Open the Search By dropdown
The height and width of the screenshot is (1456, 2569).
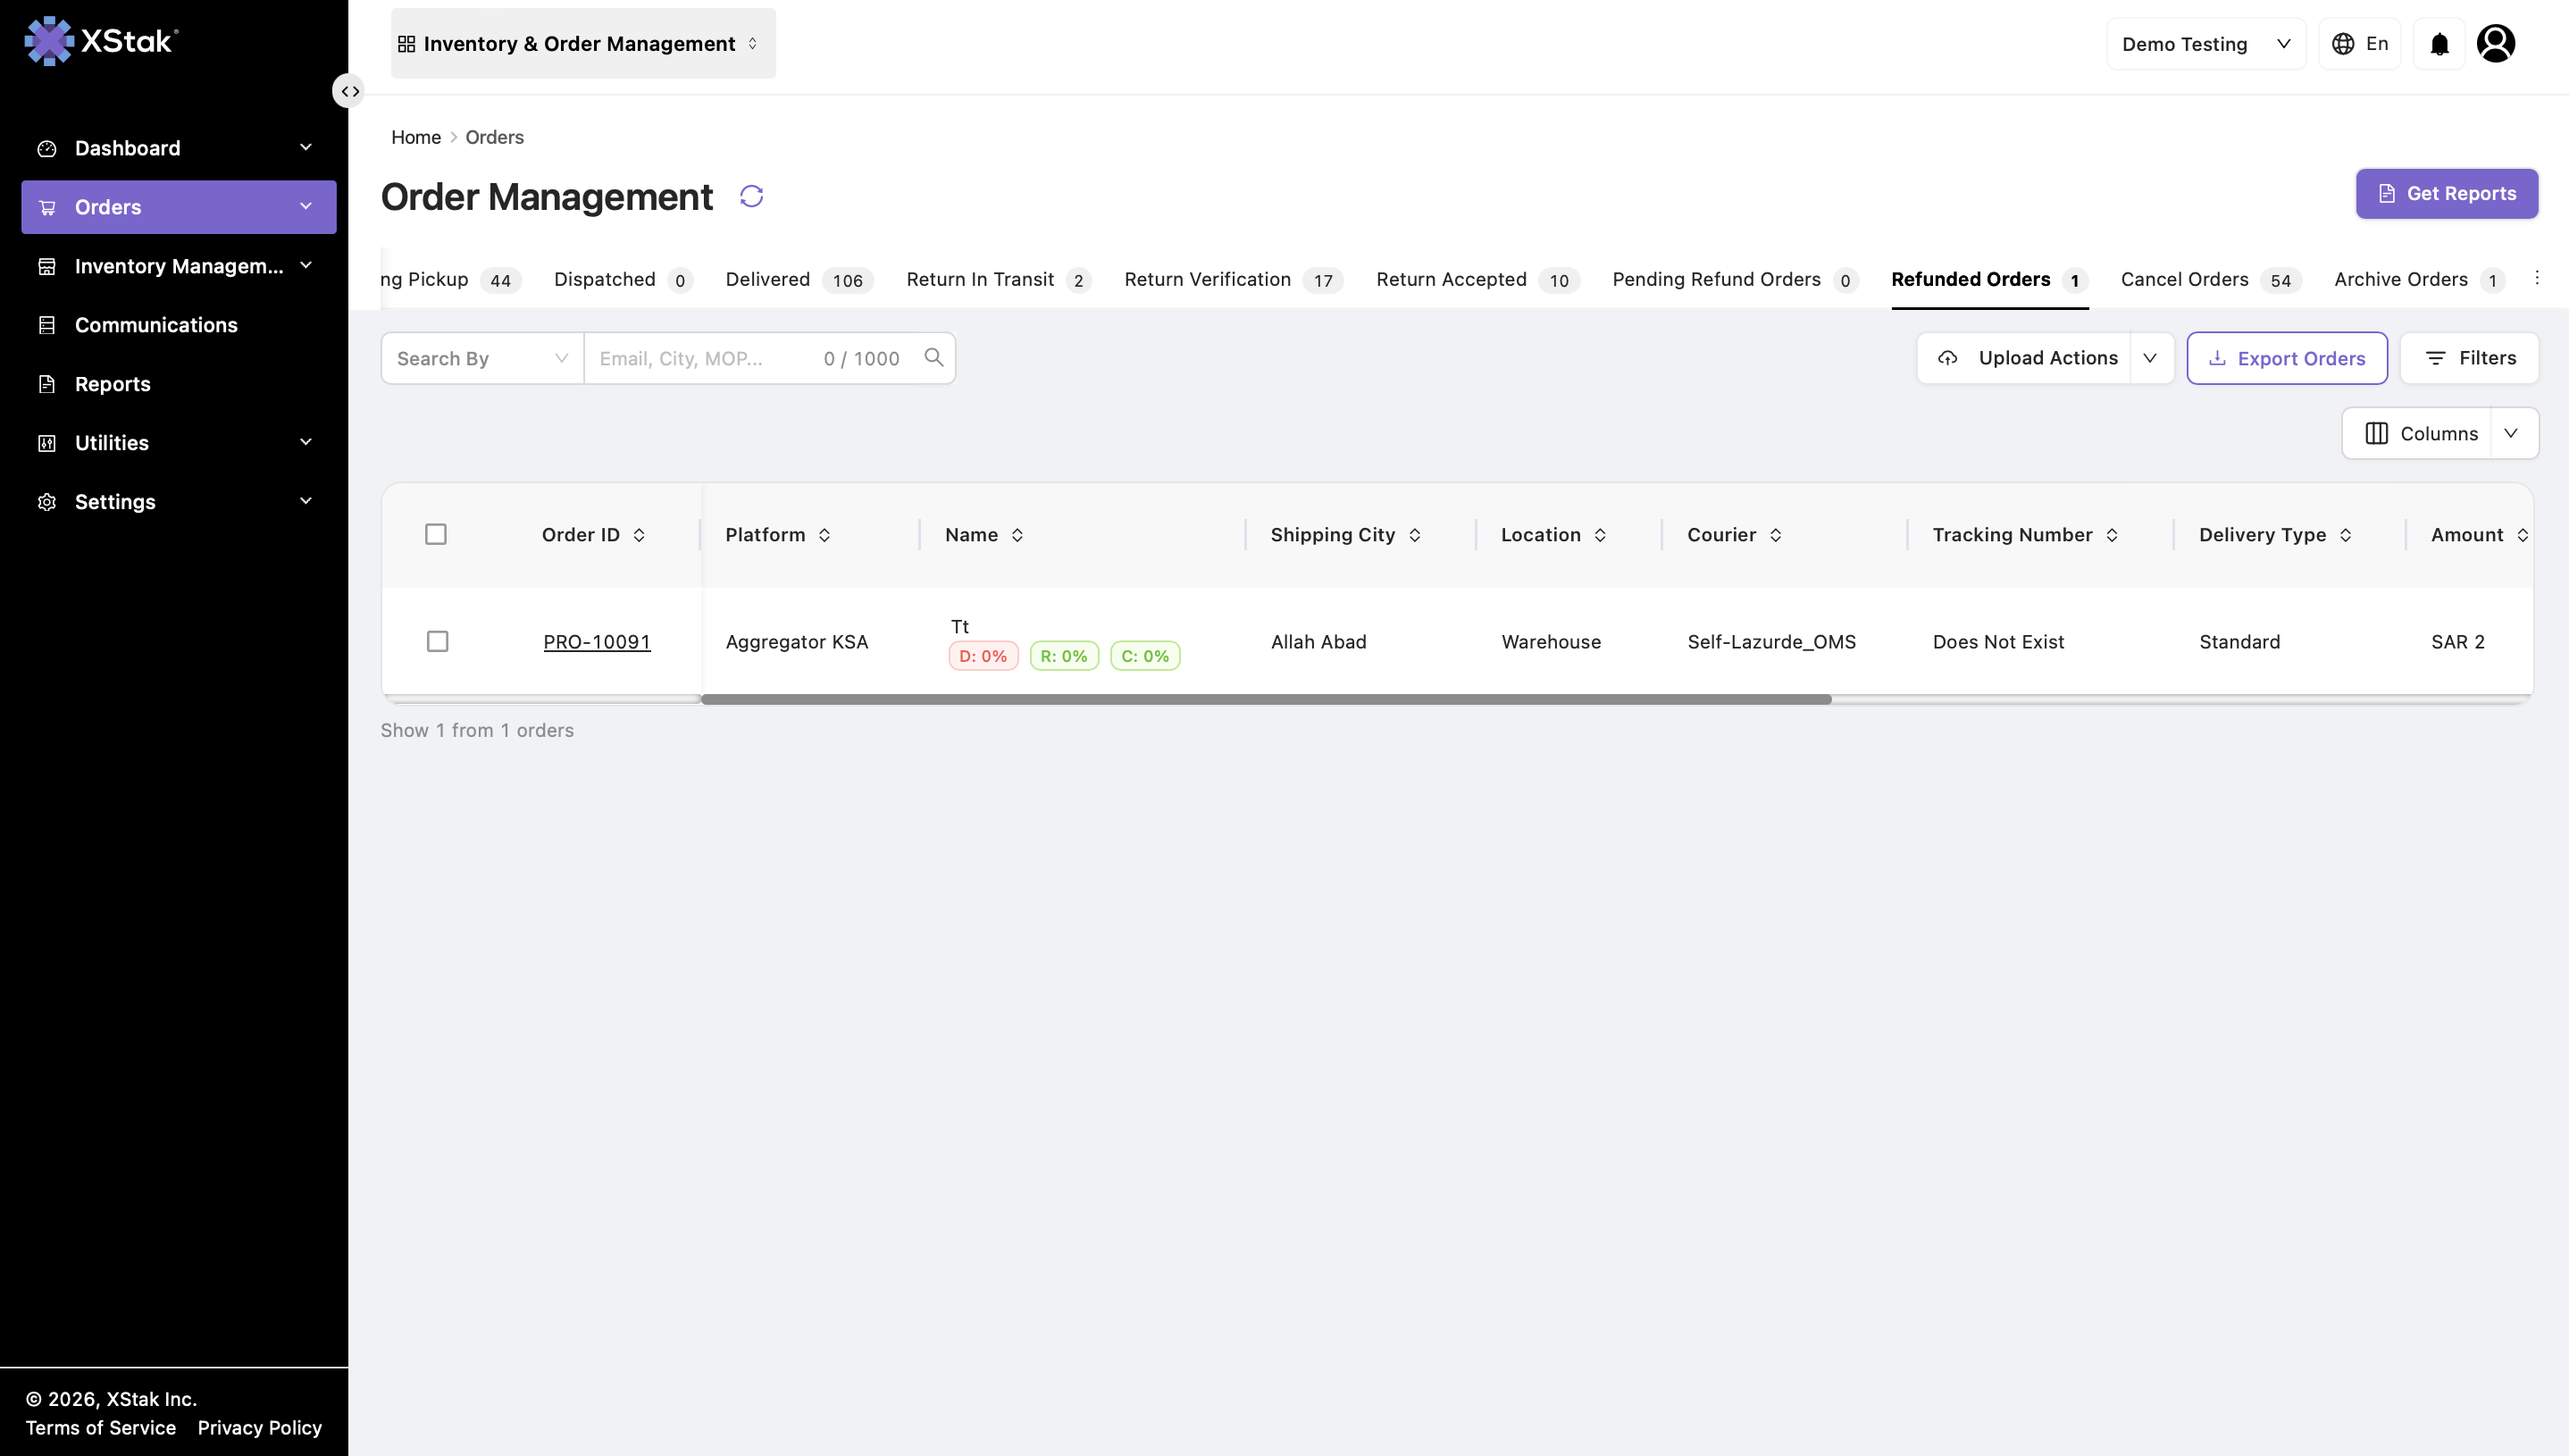click(482, 358)
